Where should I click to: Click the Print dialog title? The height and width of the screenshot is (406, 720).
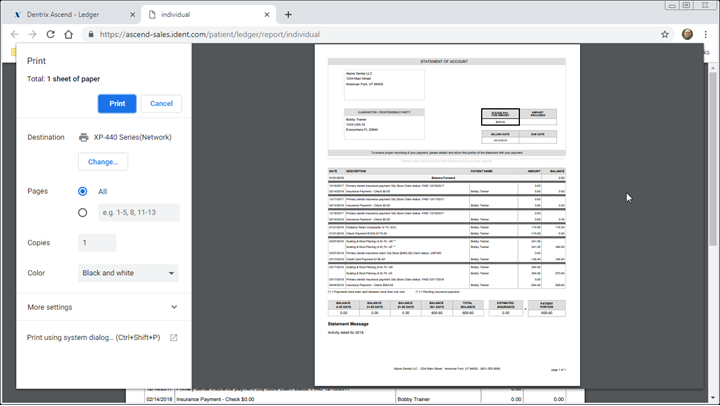[36, 61]
